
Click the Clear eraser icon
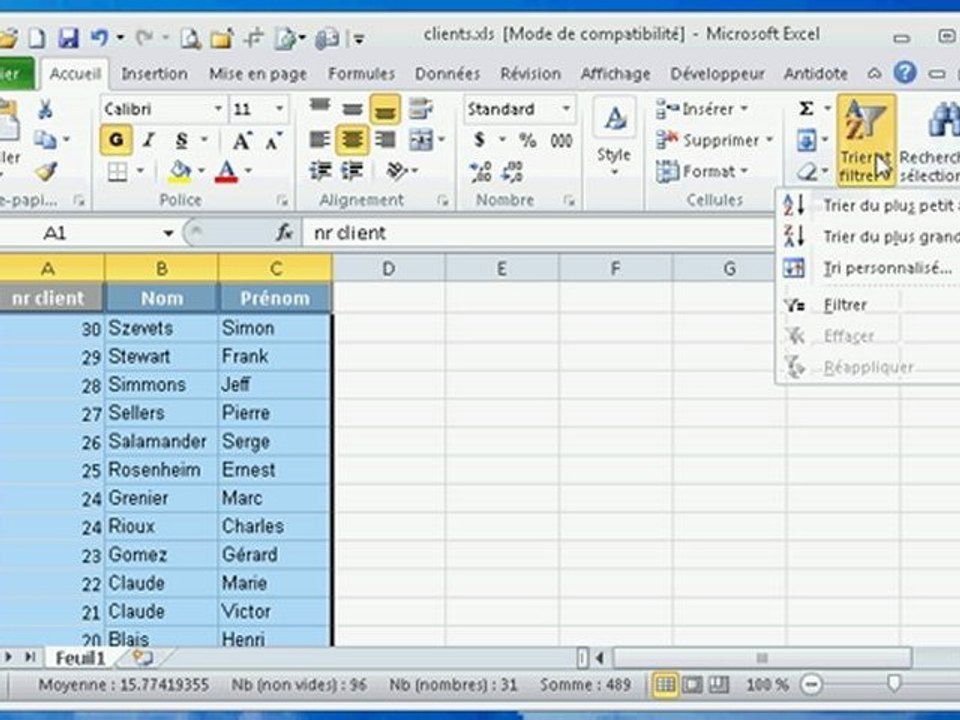[808, 172]
